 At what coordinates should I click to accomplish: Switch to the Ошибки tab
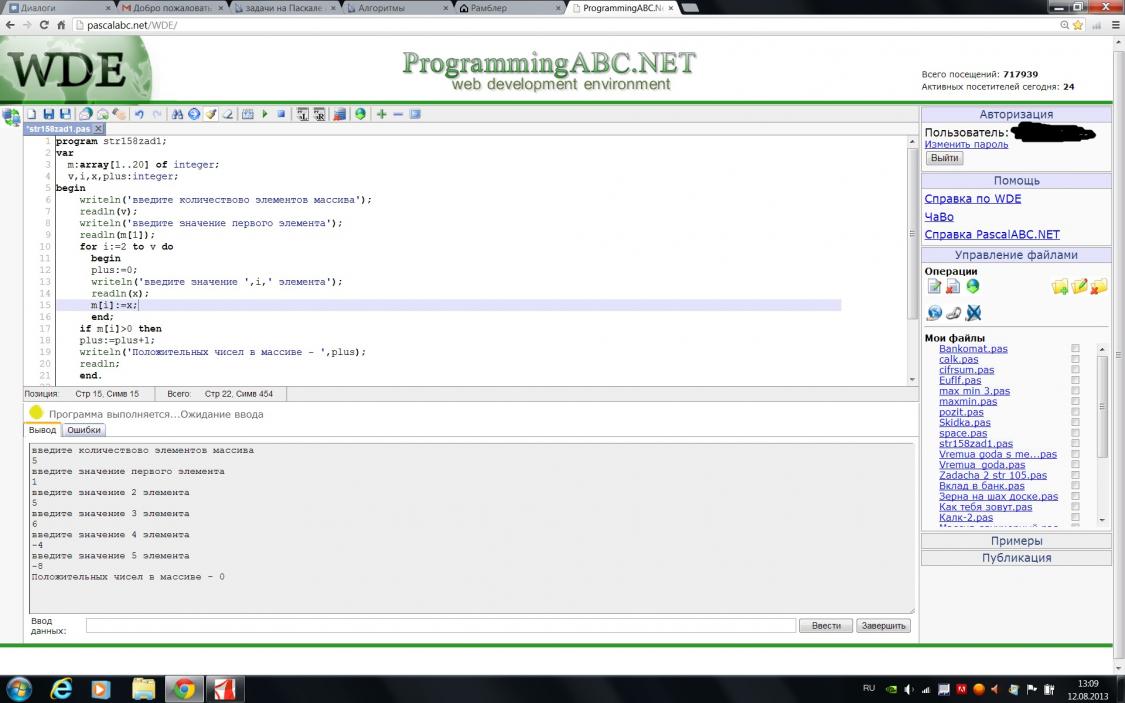[x=84, y=430]
